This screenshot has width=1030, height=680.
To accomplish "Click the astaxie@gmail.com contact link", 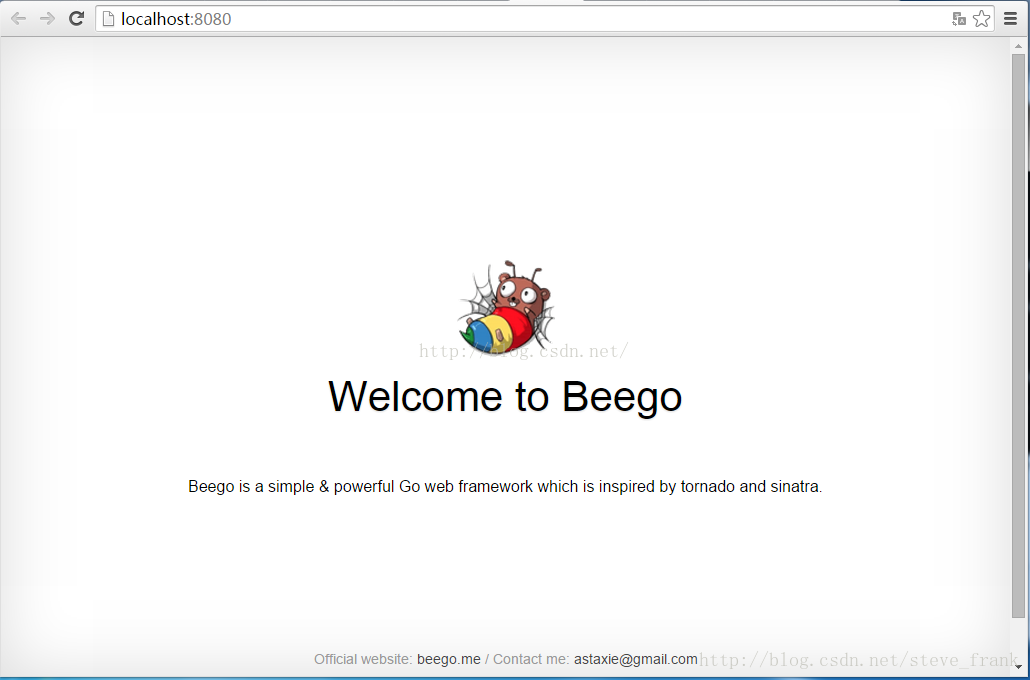I will tap(635, 659).
